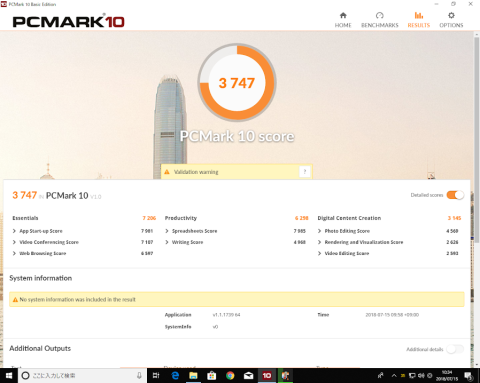
Task: Click the System information heading
Action: click(x=40, y=278)
